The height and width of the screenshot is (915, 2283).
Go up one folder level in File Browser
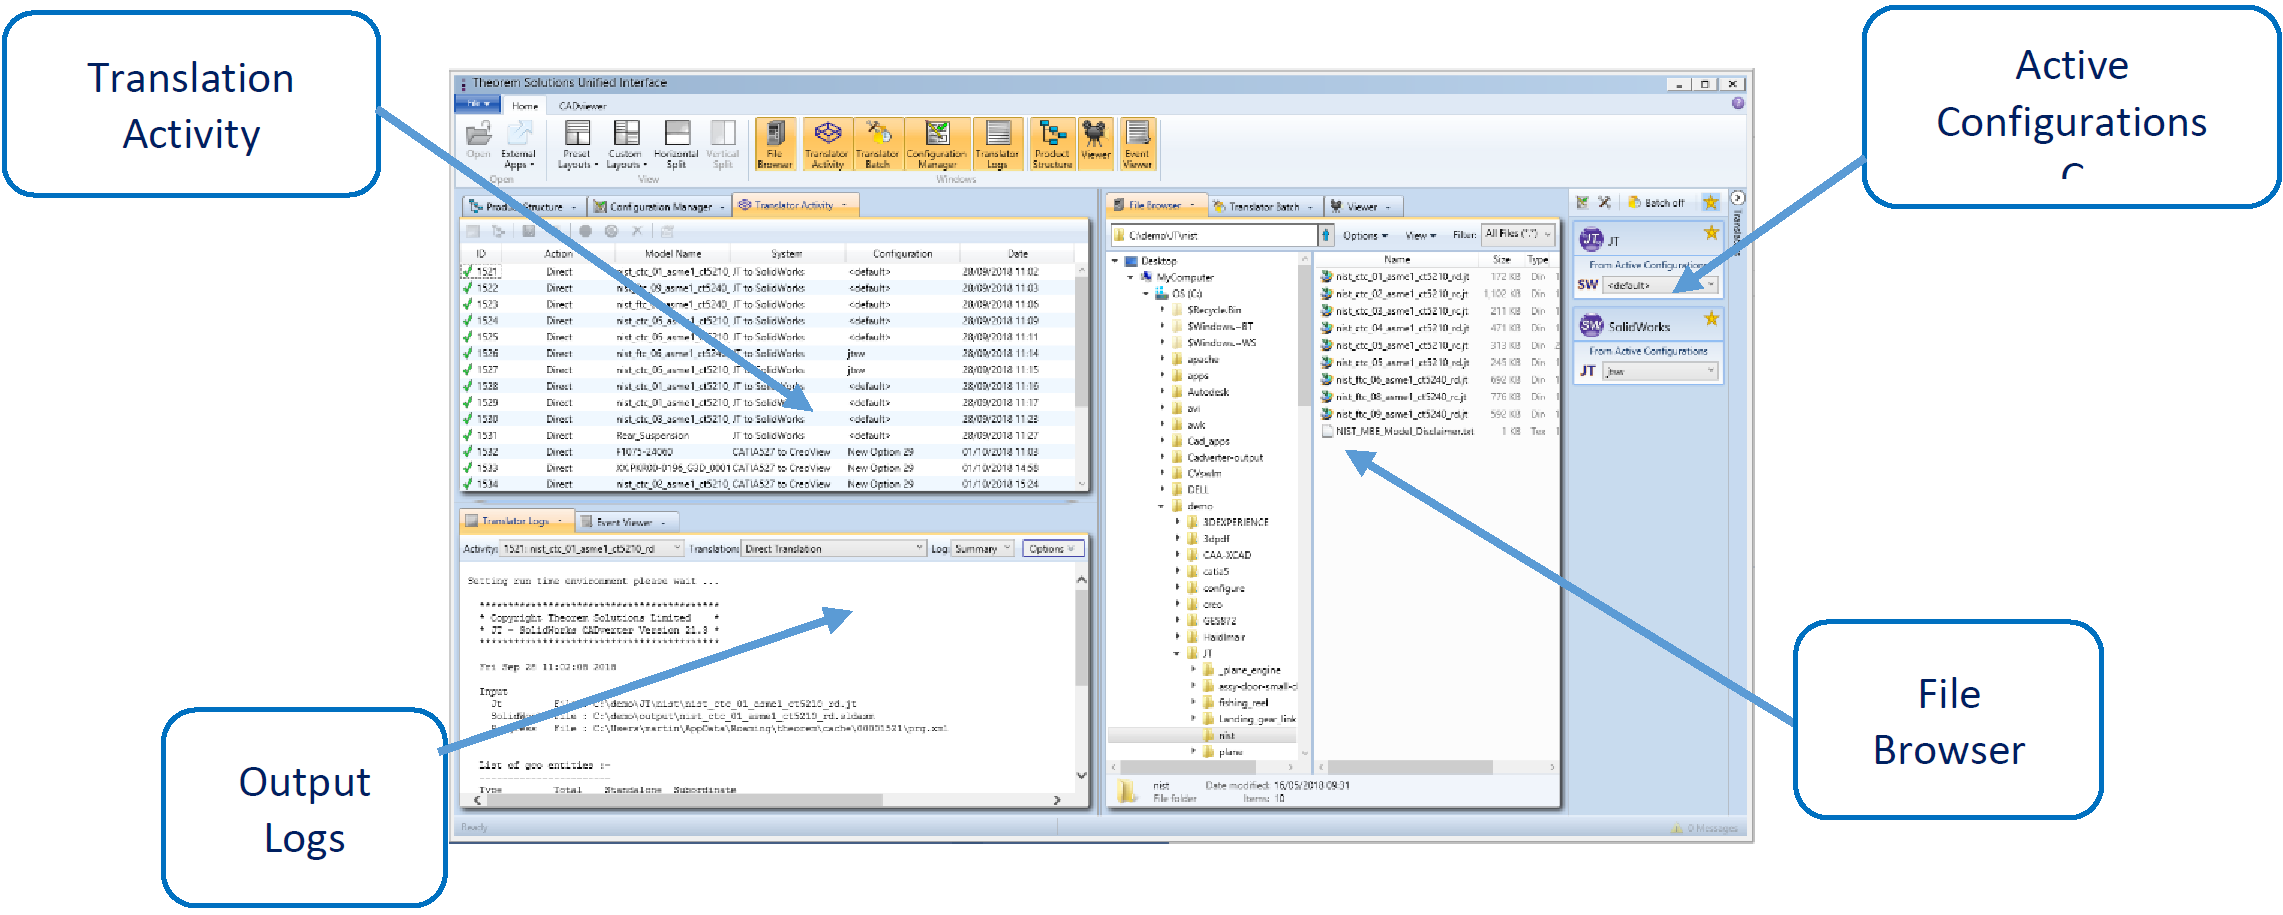pyautogui.click(x=1327, y=235)
